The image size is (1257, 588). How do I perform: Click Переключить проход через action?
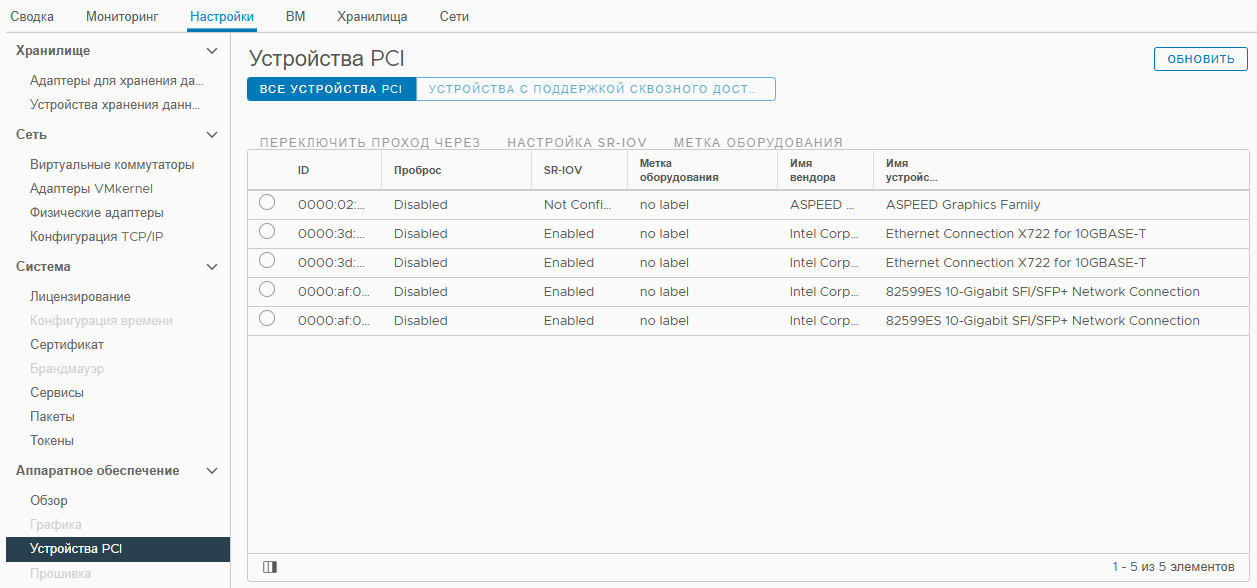click(370, 142)
